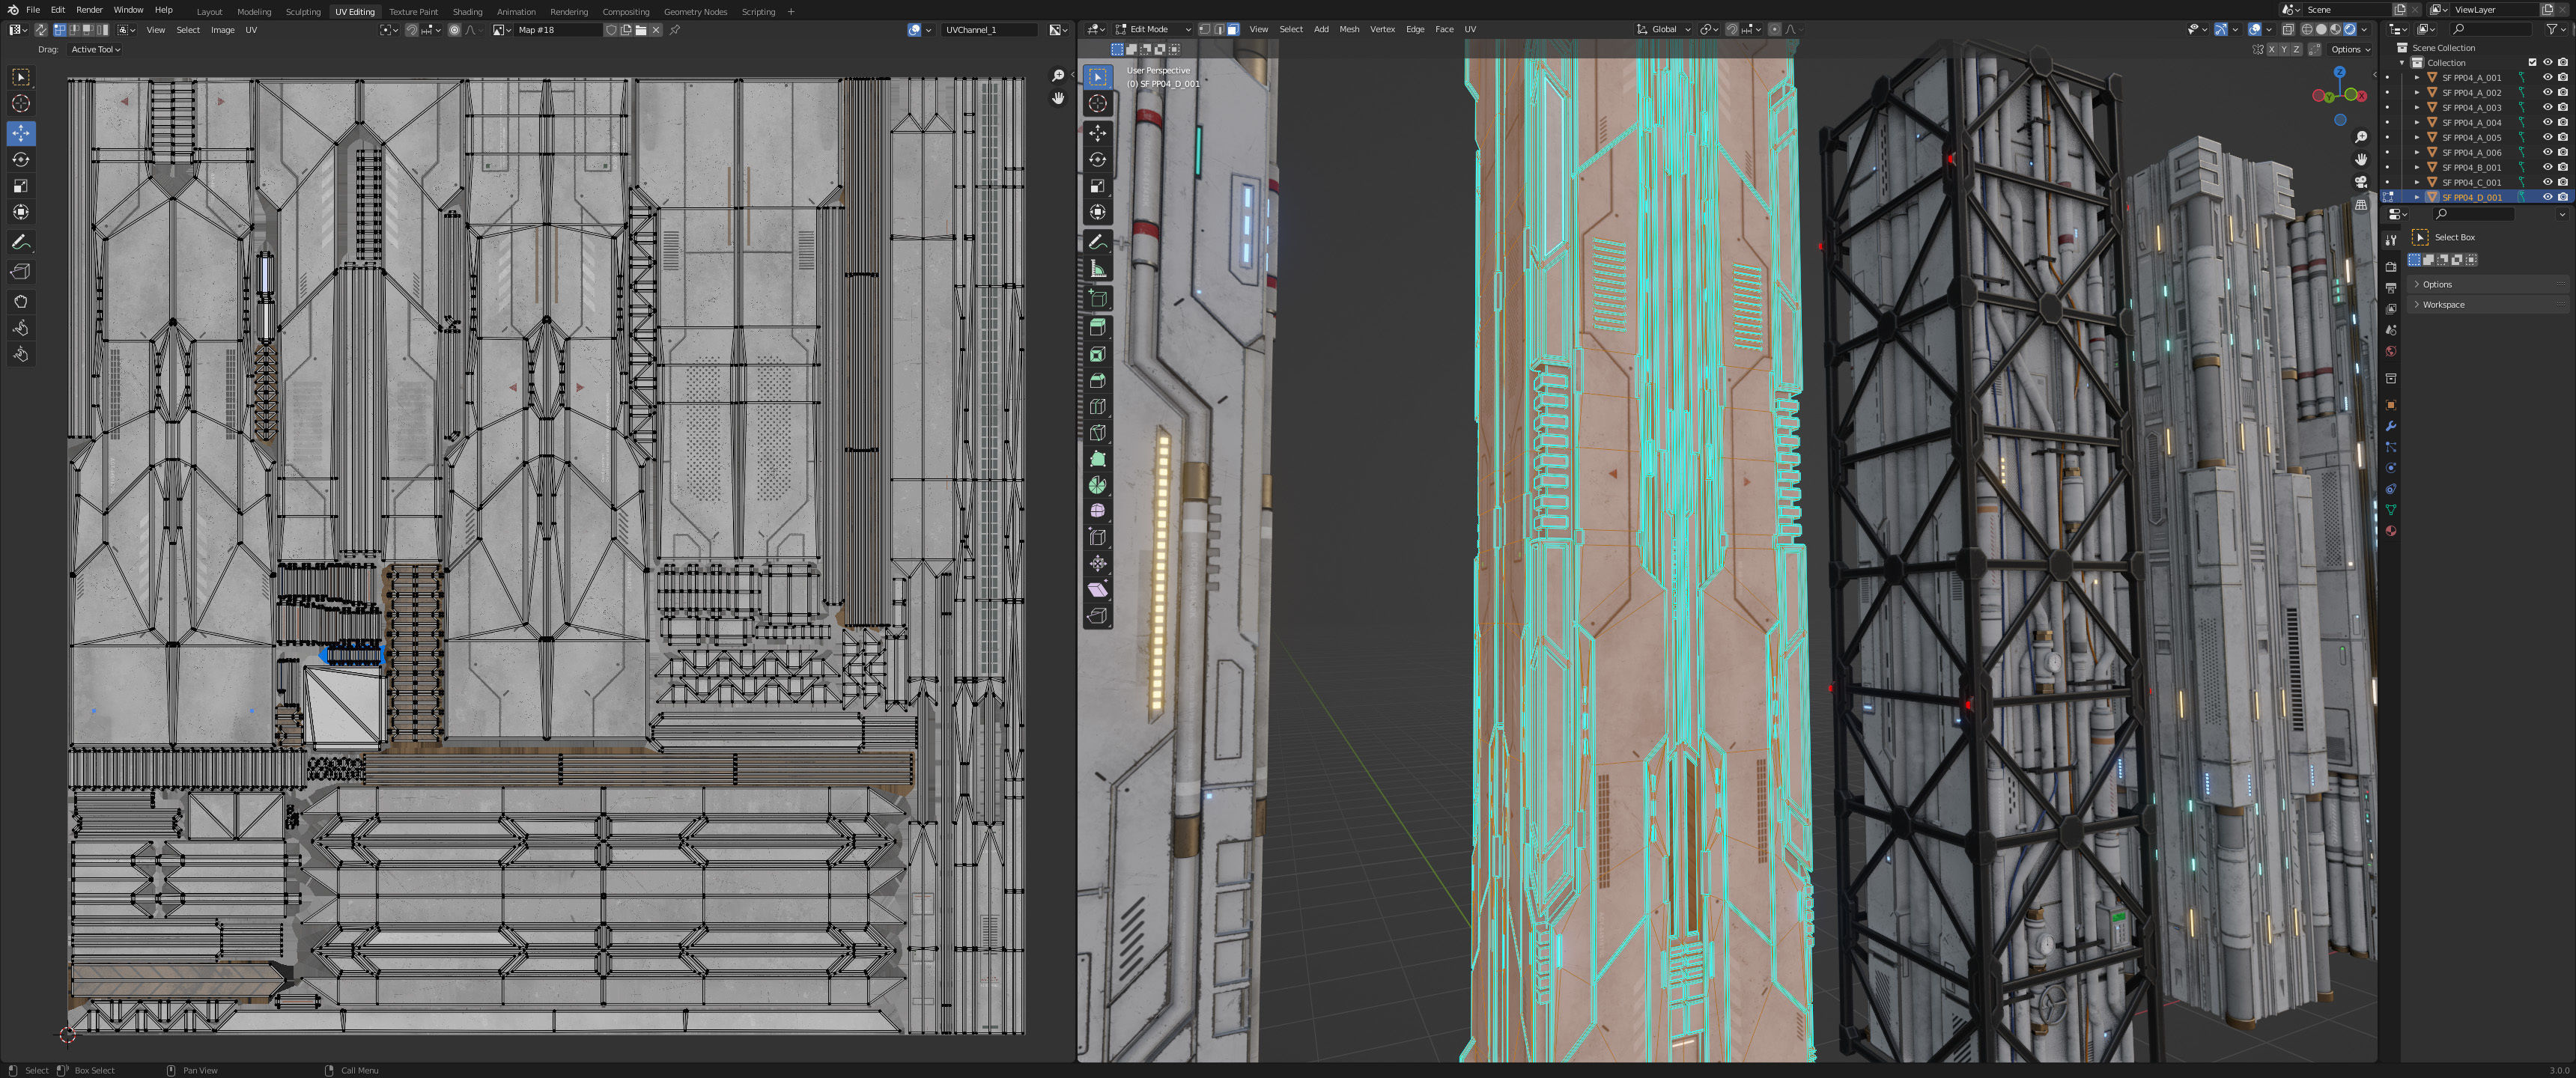Select the Move tool in UV editor
The width and height of the screenshot is (2576, 1078).
coord(21,133)
